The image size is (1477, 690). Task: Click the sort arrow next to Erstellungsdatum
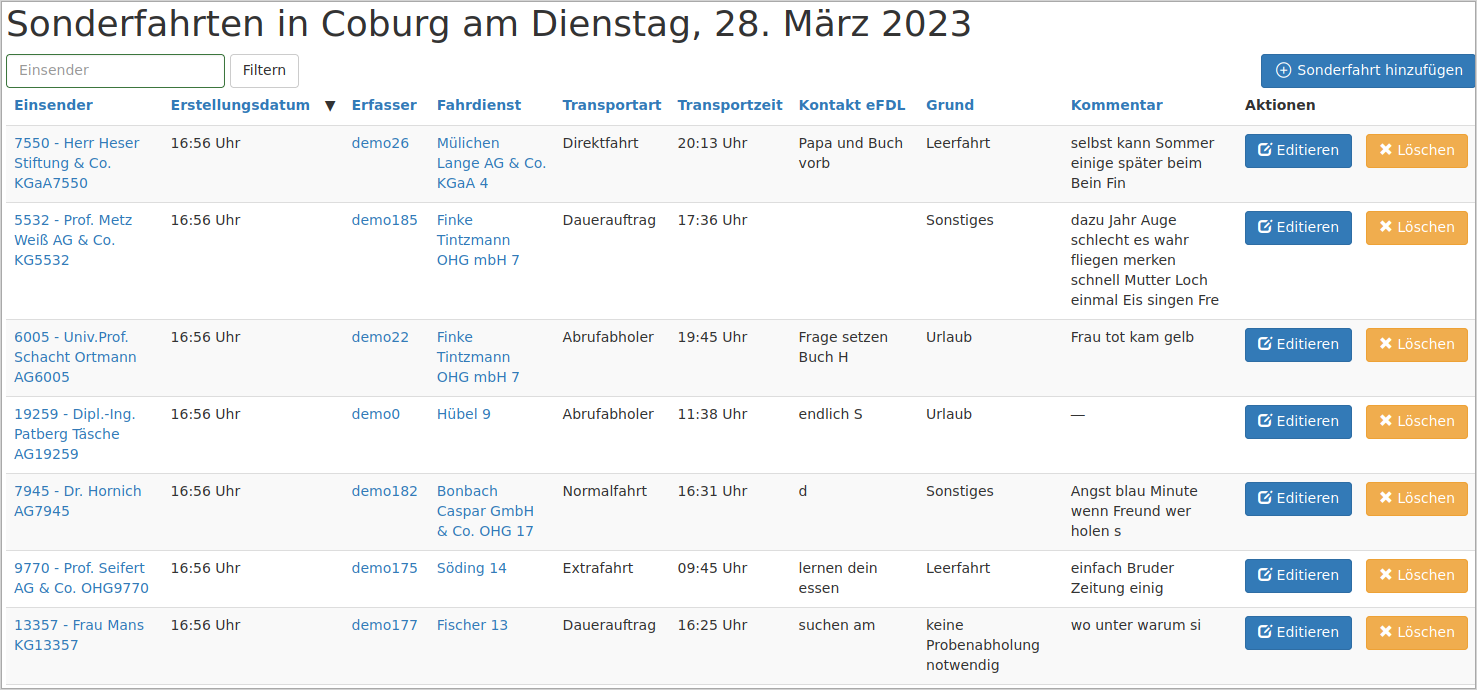330,105
